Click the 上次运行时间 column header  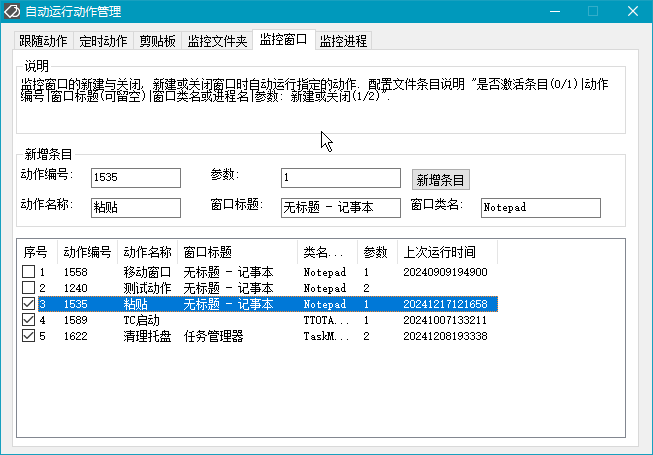tap(447, 252)
